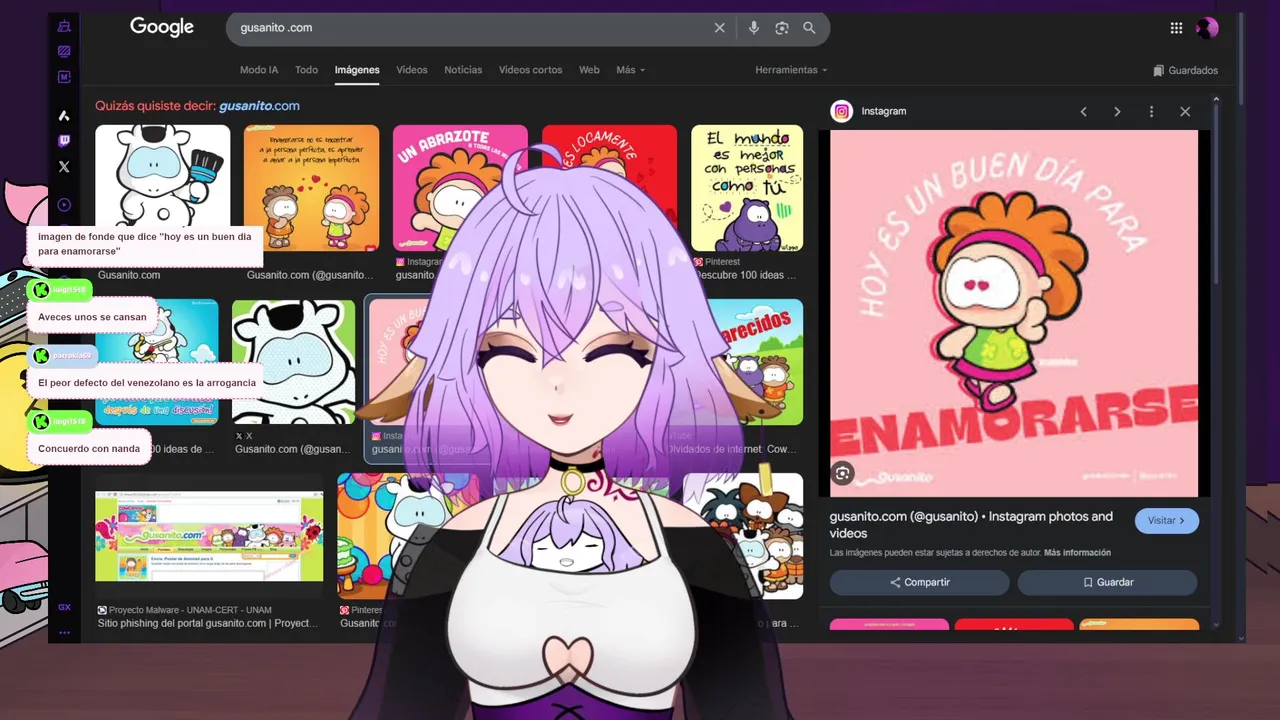The width and height of the screenshot is (1280, 720).
Task: Open the Google apps grid
Action: (1176, 28)
